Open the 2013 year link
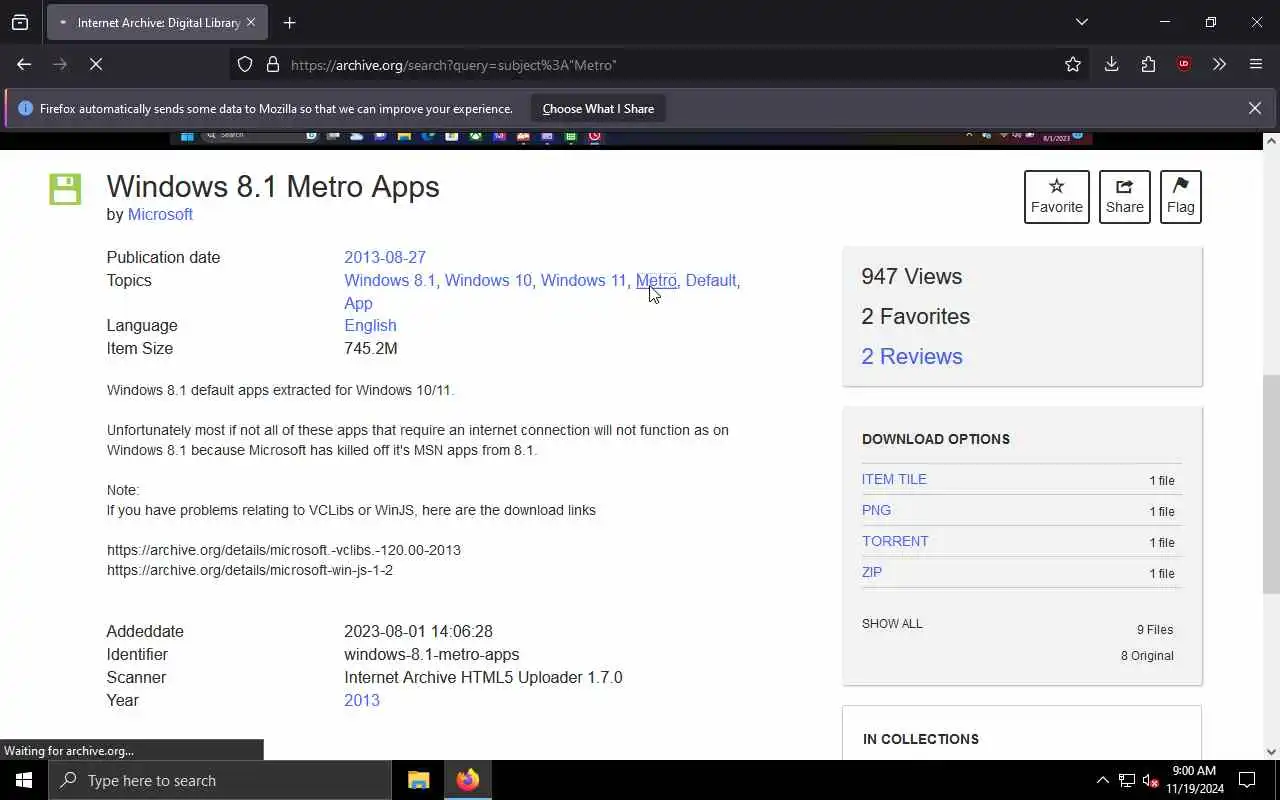Screen dimensions: 1280x800 tap(362, 700)
